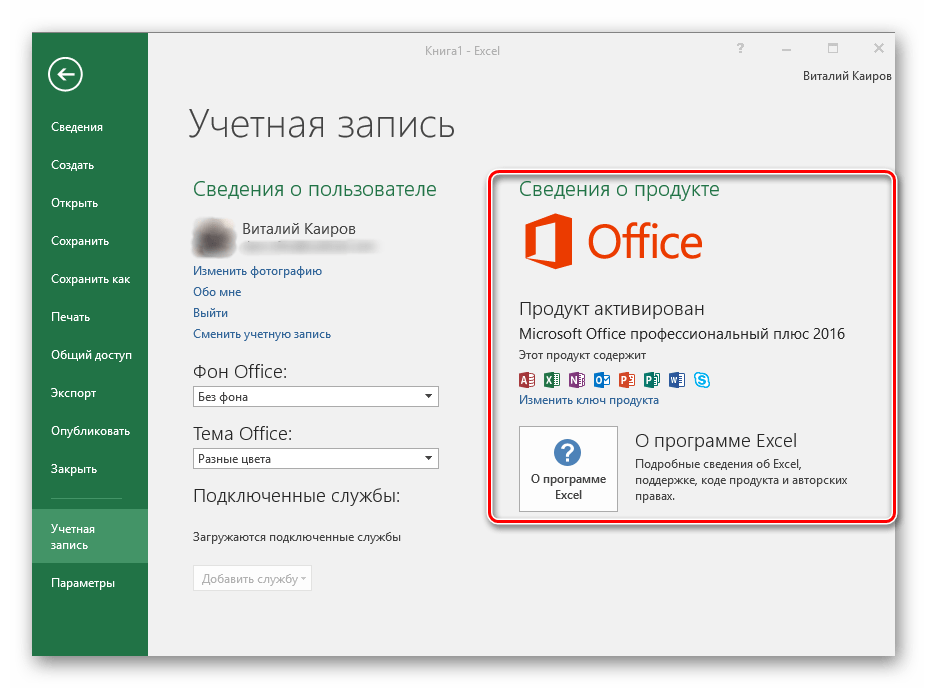Viewport: 927px width, 688px height.
Task: Click the Access icon in product list
Action: 527,380
